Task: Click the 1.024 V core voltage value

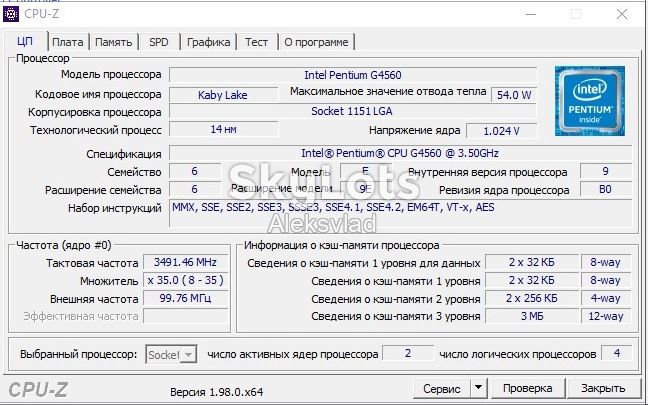Action: [501, 131]
